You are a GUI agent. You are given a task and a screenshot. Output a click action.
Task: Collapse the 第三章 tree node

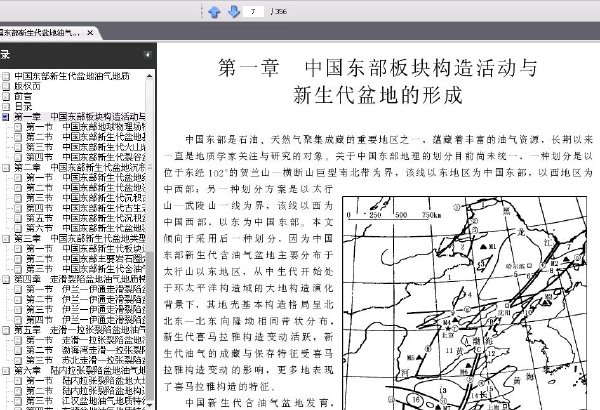point(6,238)
